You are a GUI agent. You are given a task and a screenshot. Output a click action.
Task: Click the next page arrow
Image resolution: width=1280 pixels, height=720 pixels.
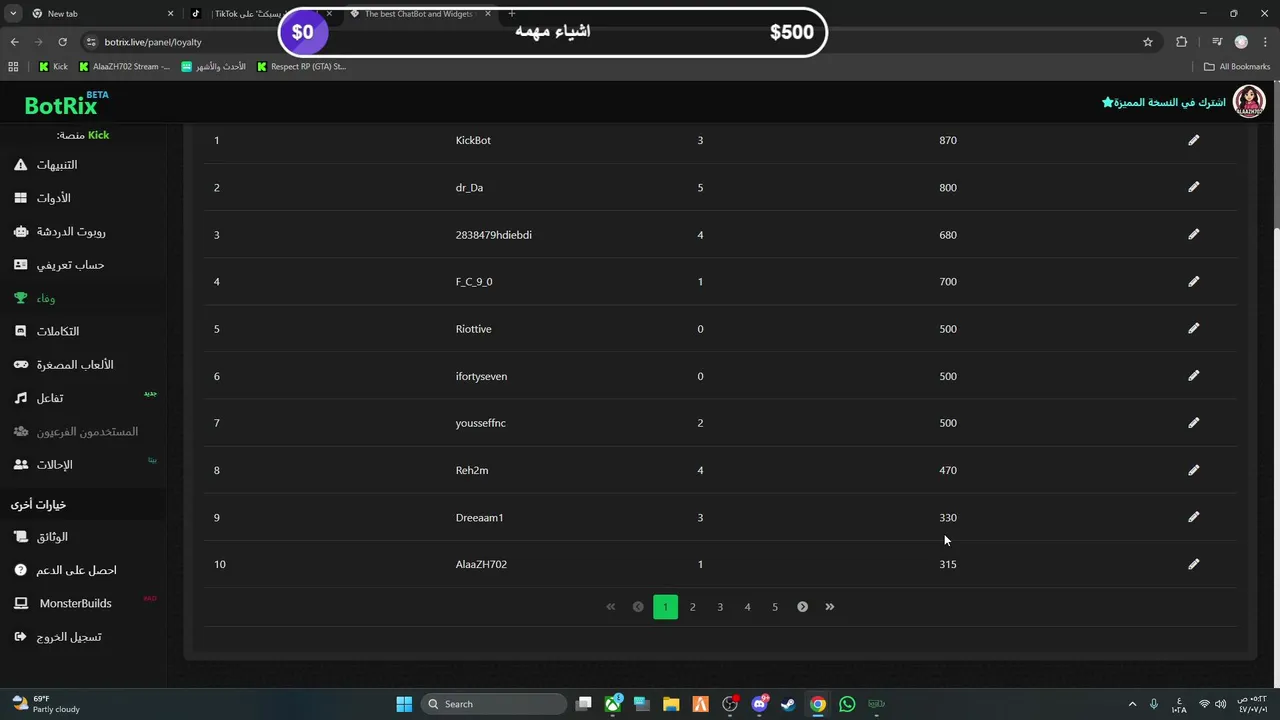[802, 607]
